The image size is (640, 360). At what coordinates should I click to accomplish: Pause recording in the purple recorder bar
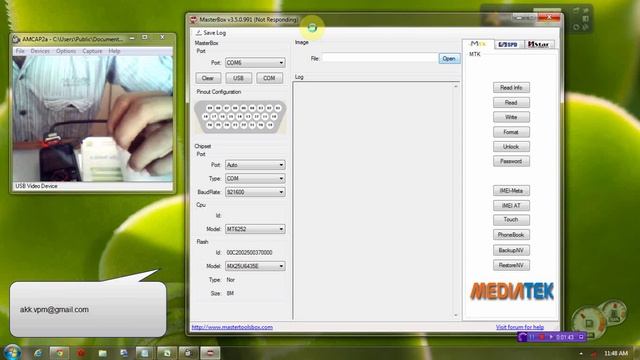coord(532,337)
